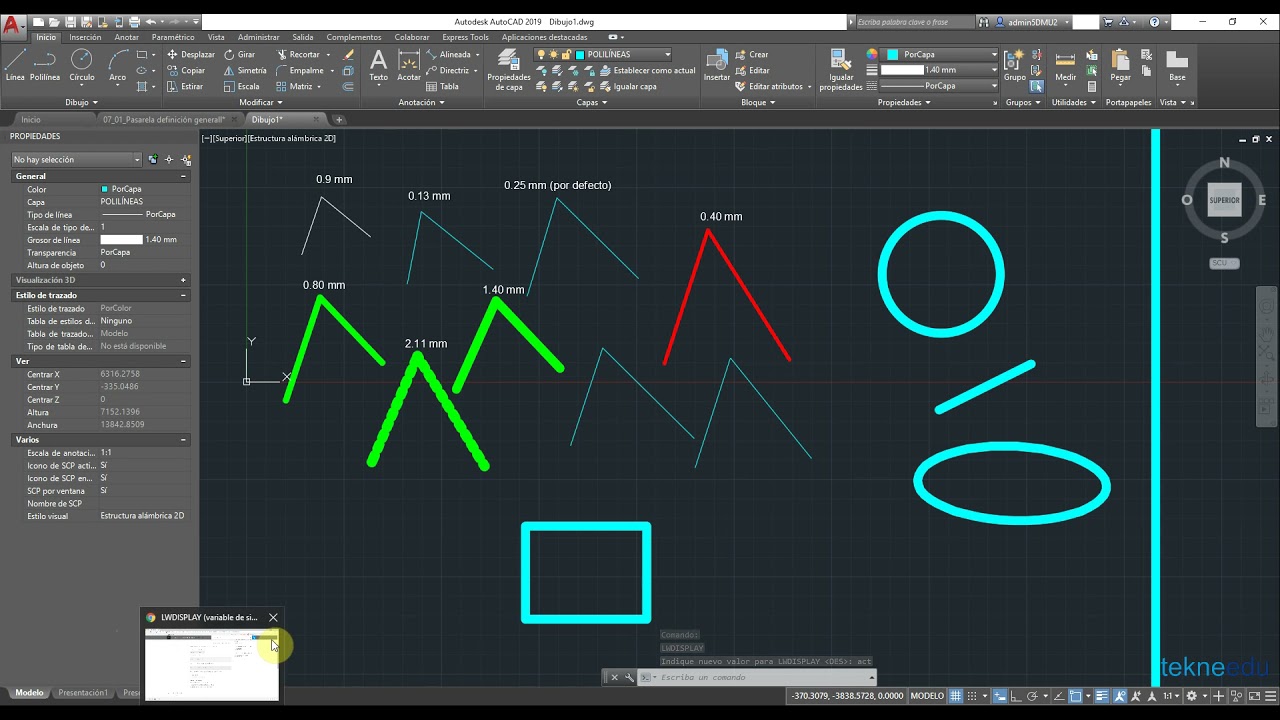
Task: Click the Grosor de línea white swatch
Action: 122,240
